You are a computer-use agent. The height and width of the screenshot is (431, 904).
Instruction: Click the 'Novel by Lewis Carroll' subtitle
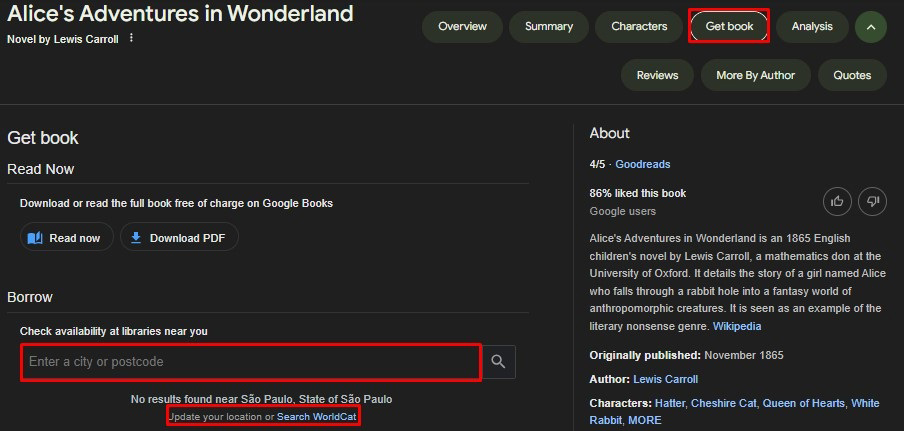point(63,39)
